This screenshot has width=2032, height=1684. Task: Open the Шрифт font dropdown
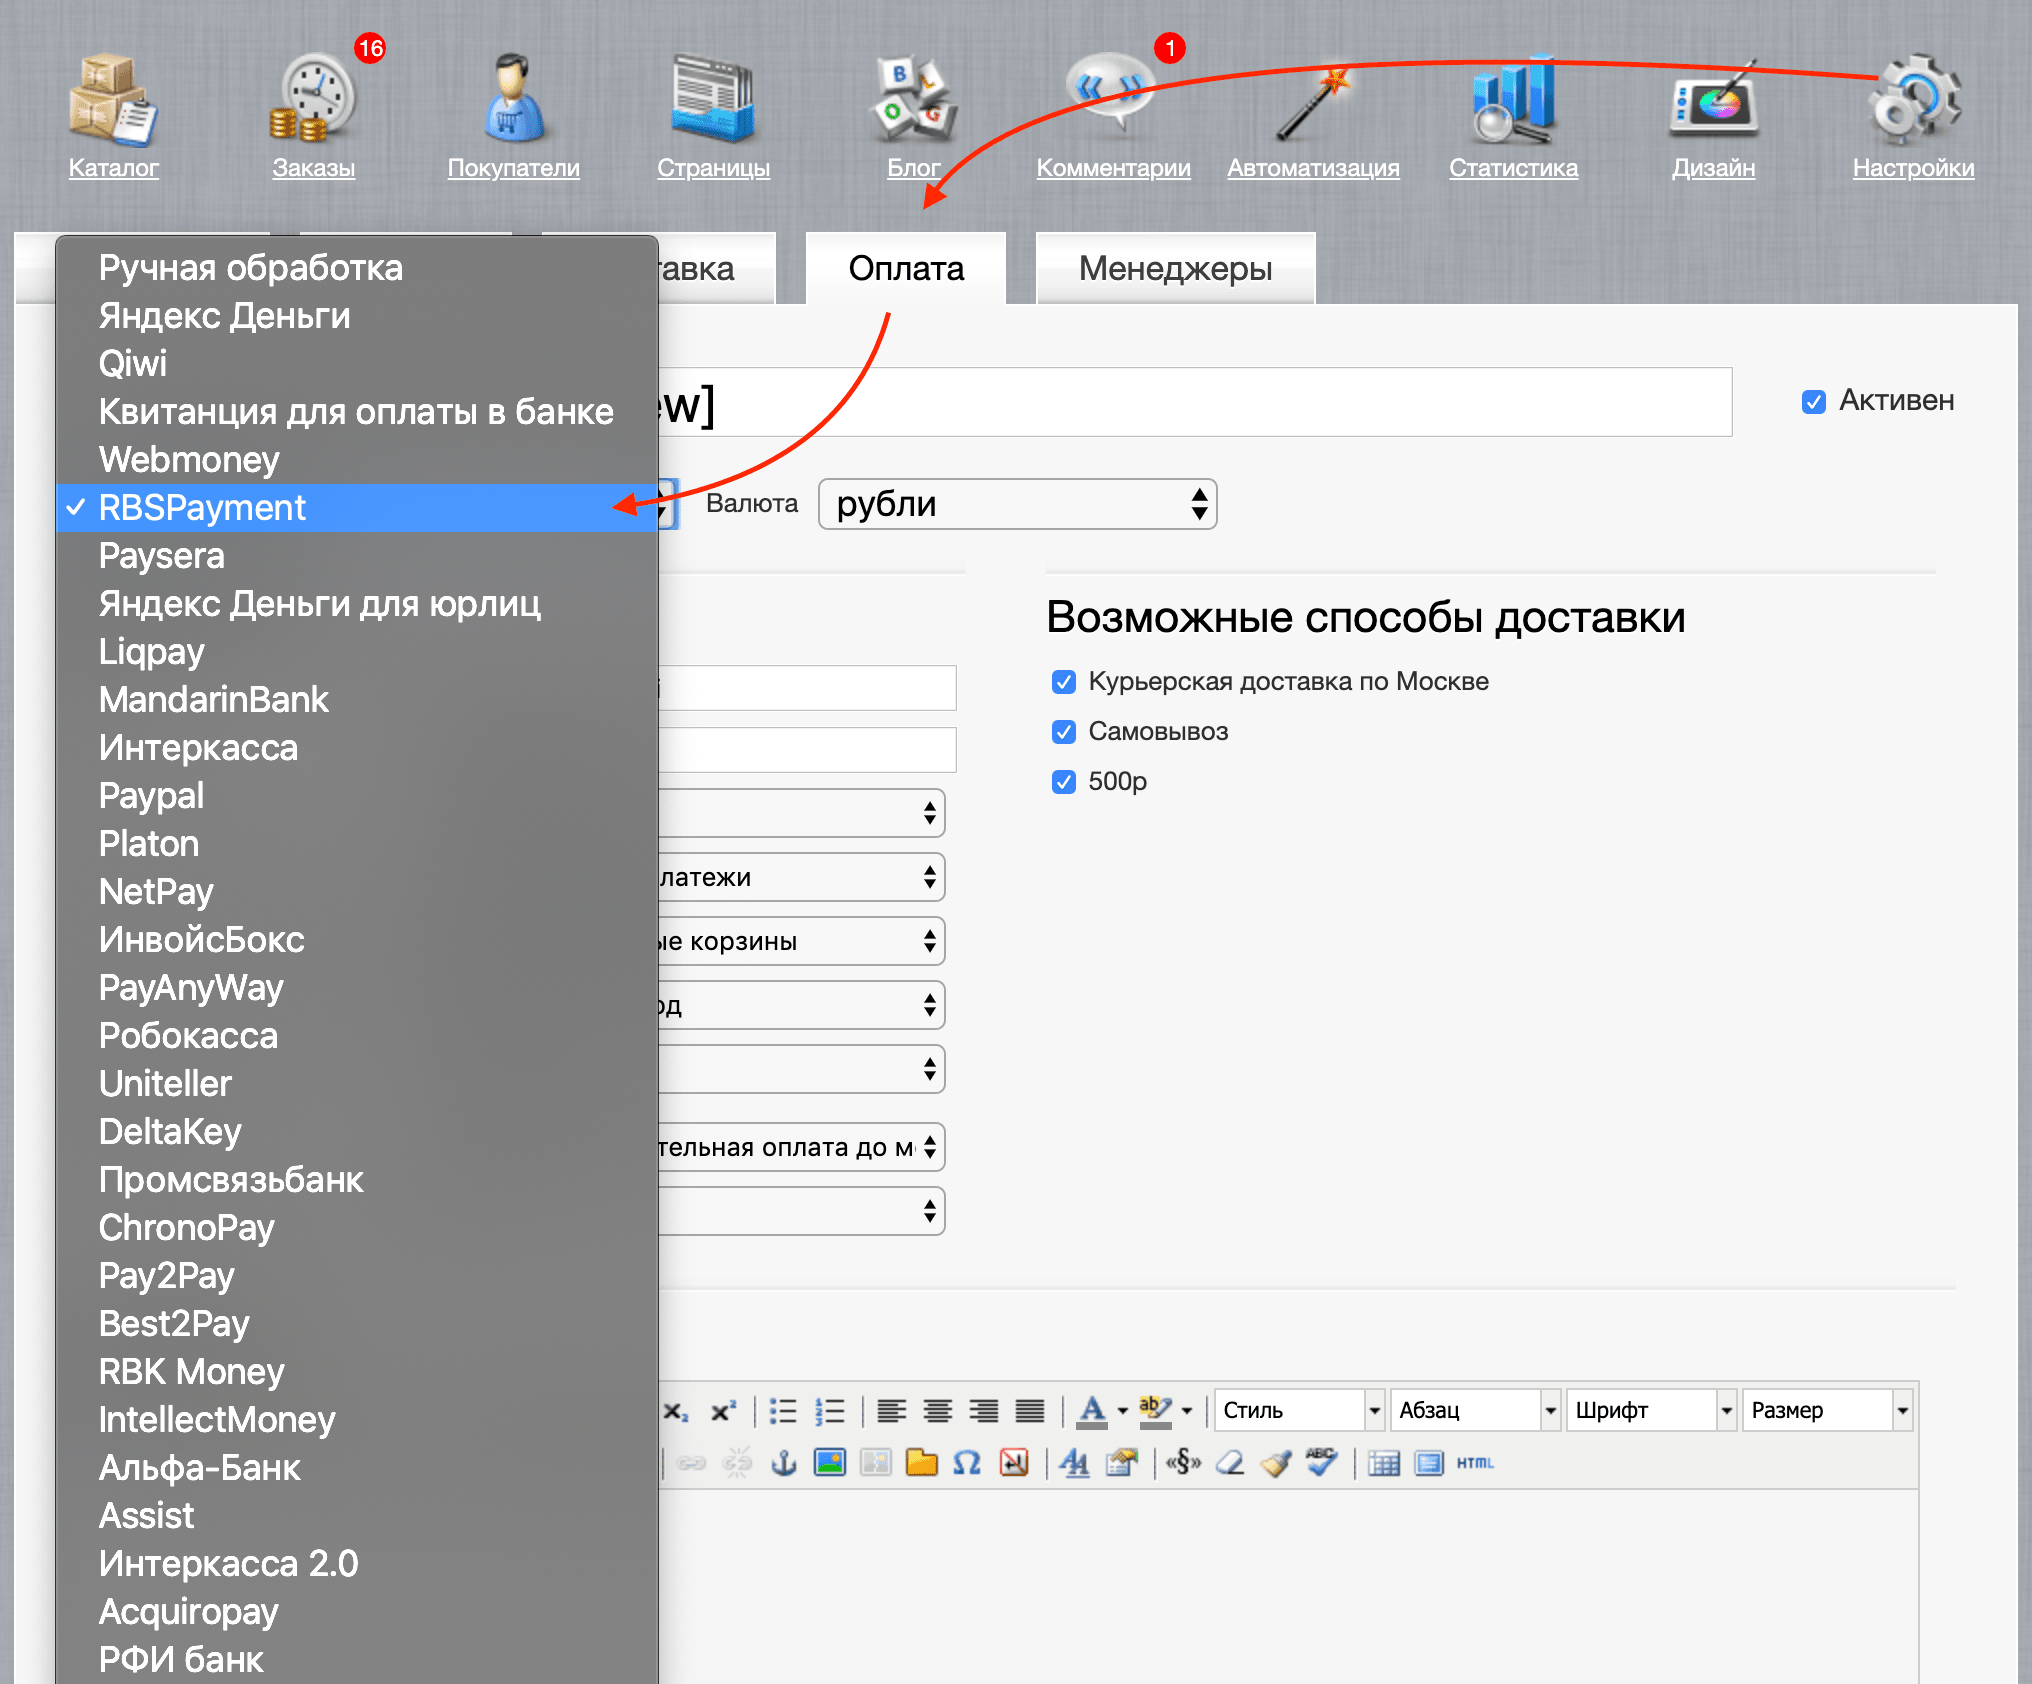[1650, 1410]
